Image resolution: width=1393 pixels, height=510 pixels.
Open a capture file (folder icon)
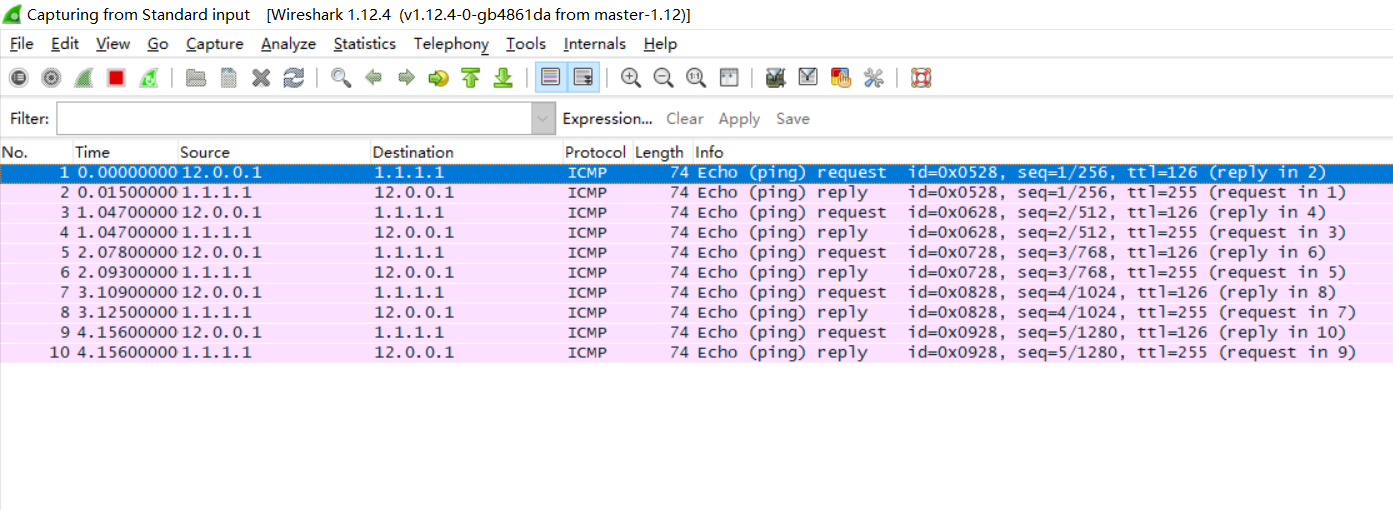(196, 78)
